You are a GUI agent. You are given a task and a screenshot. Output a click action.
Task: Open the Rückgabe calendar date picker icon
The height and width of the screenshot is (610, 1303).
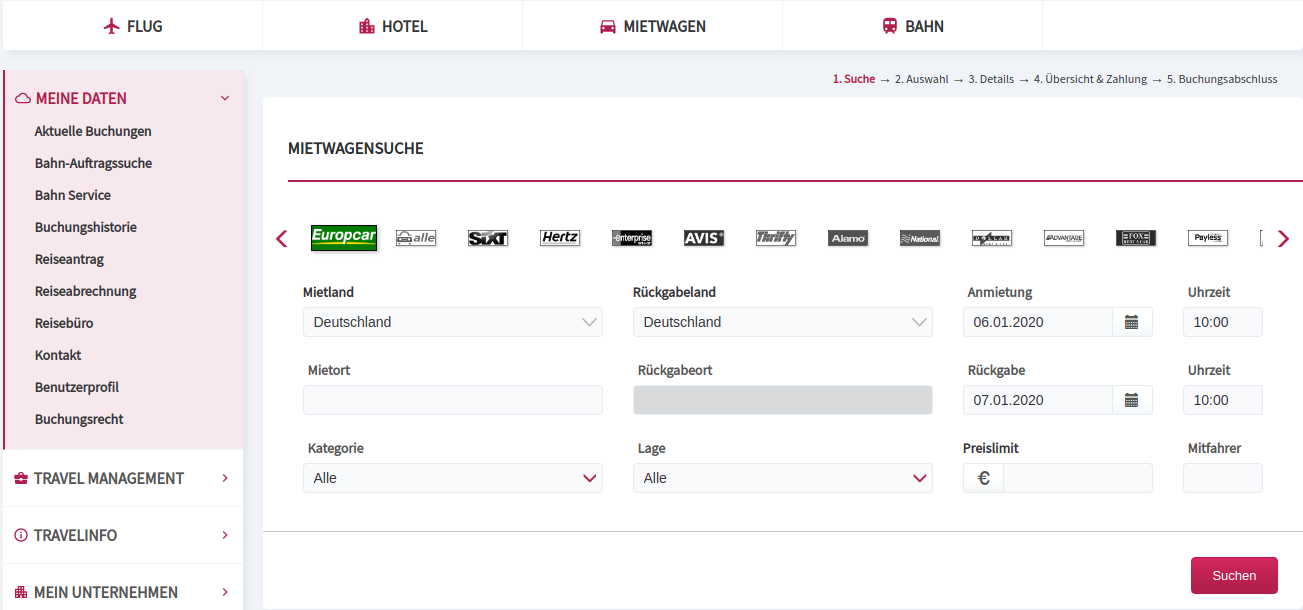coord(1132,400)
